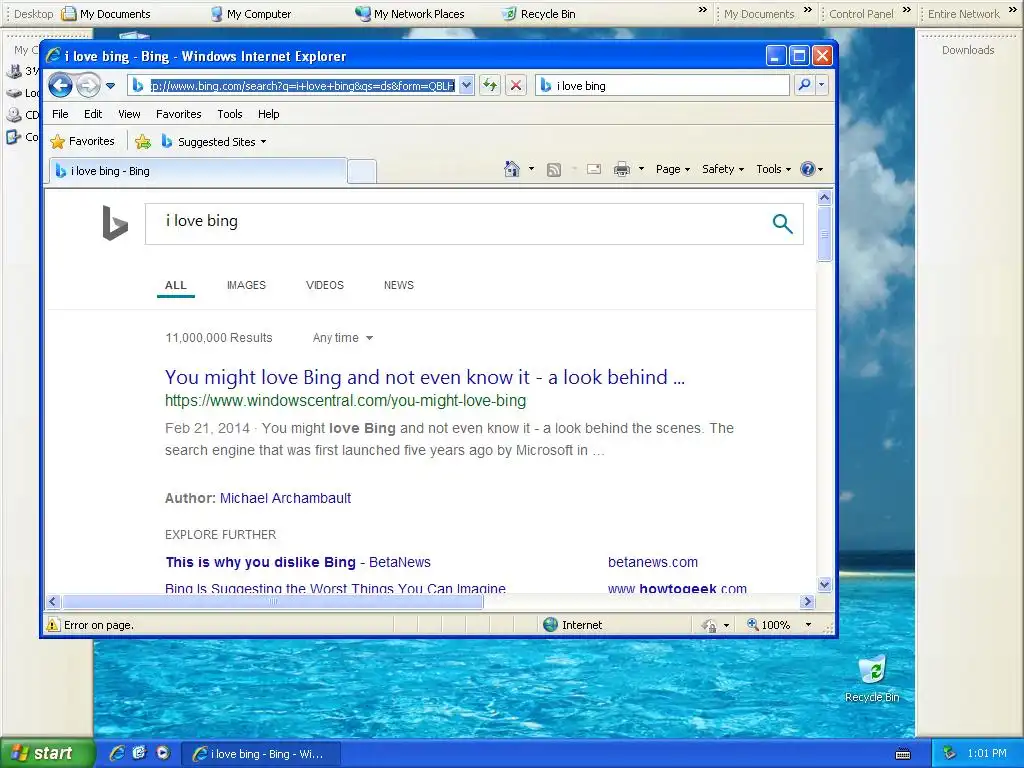Click the horizontal scrollbar right arrow

808,601
